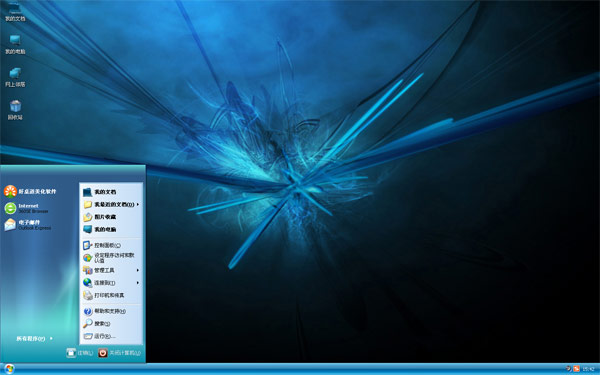Click the 关闭计算机 shutdown button
Viewport: 600px width, 375px height.
119,353
